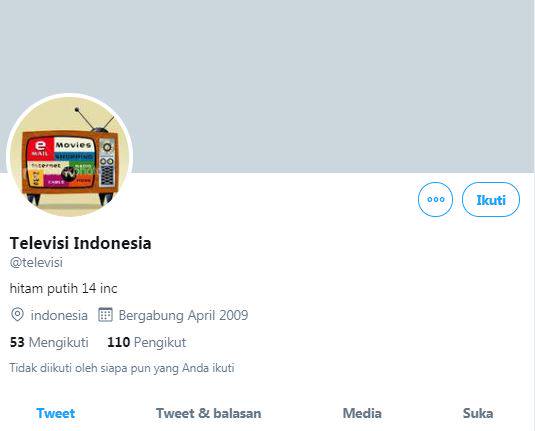Open the Televisi Indonesia profile picture
The image size is (535, 431).
click(x=70, y=157)
